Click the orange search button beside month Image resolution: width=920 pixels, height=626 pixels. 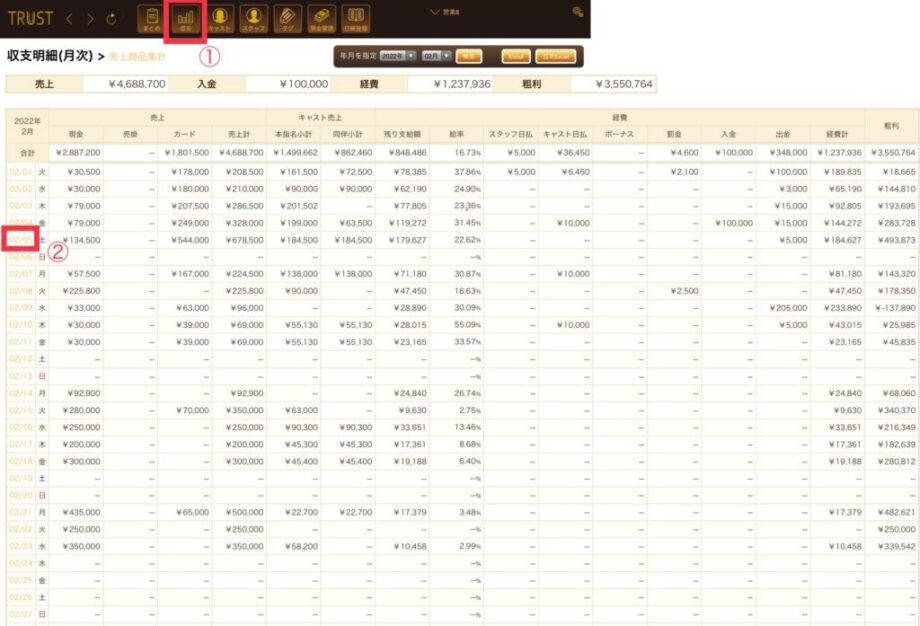point(469,56)
